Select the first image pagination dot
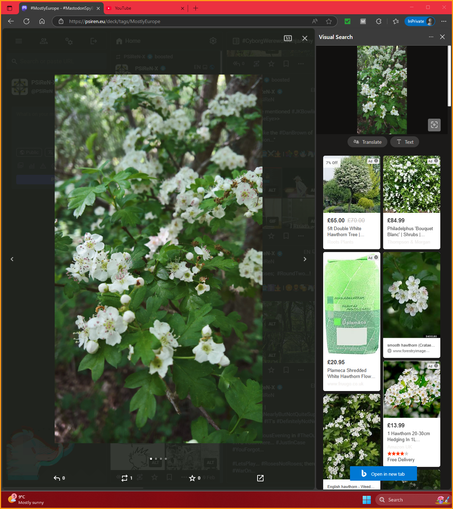This screenshot has height=509, width=453. (x=151, y=459)
